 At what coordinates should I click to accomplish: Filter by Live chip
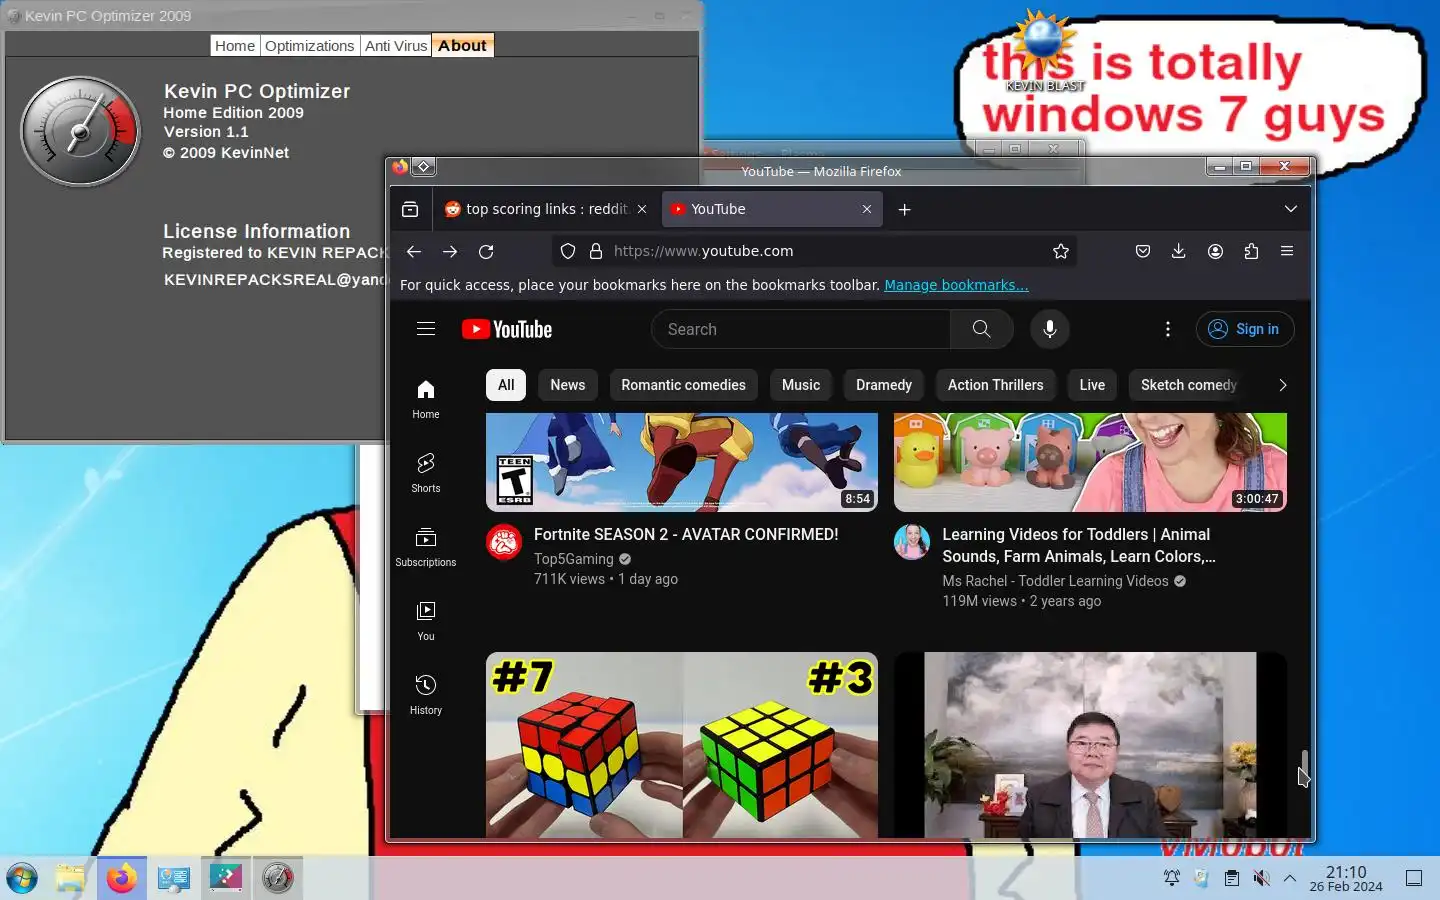[x=1092, y=385]
